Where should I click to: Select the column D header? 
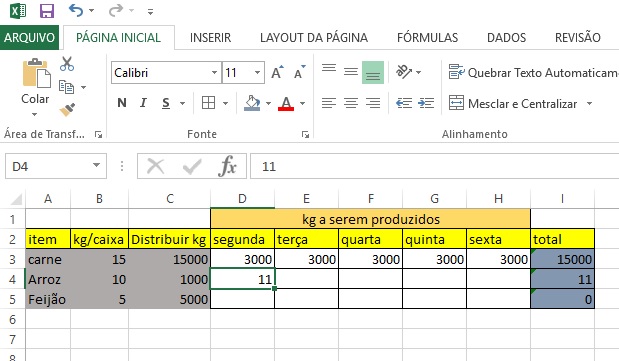242,199
